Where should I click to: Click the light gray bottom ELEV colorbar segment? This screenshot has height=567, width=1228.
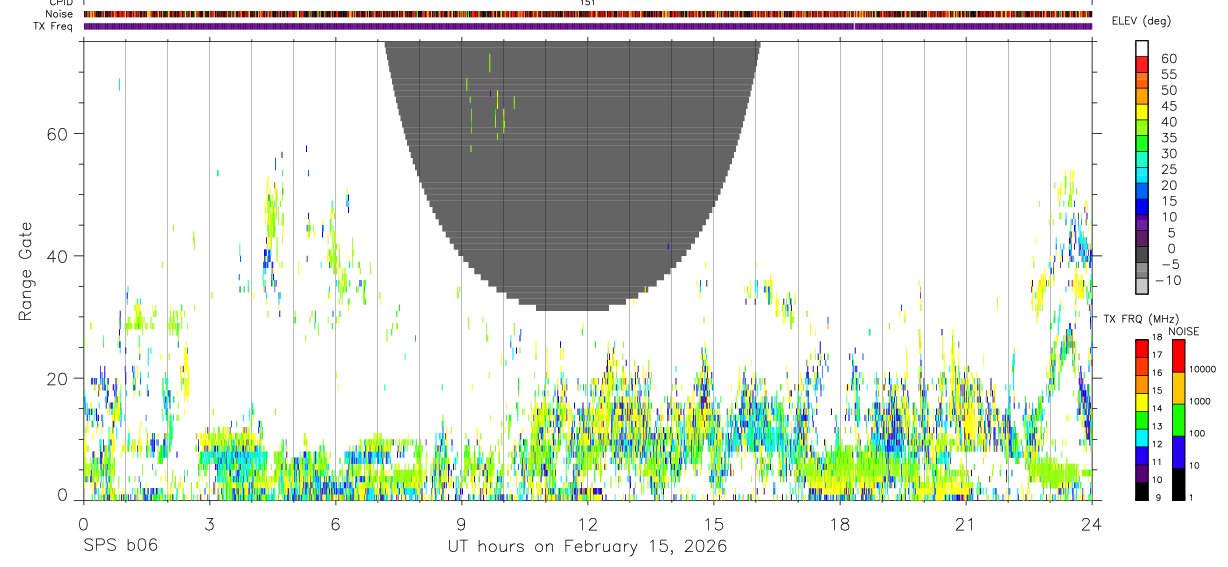tap(1141, 287)
